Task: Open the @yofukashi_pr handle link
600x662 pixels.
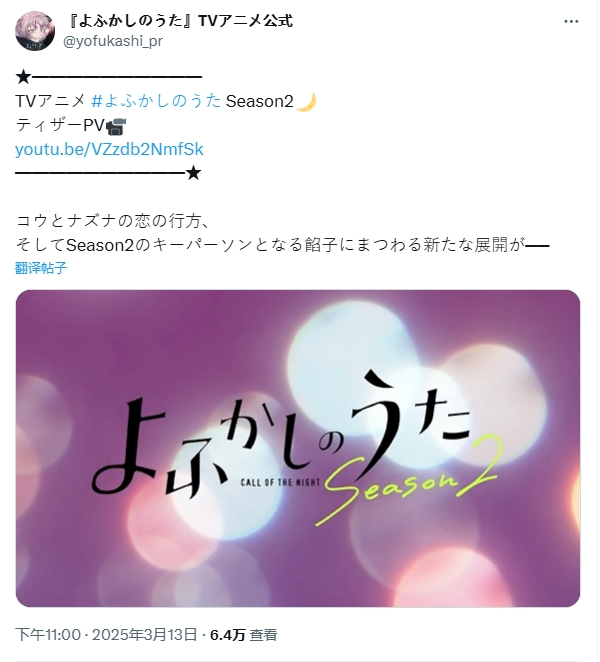Action: (x=113, y=41)
